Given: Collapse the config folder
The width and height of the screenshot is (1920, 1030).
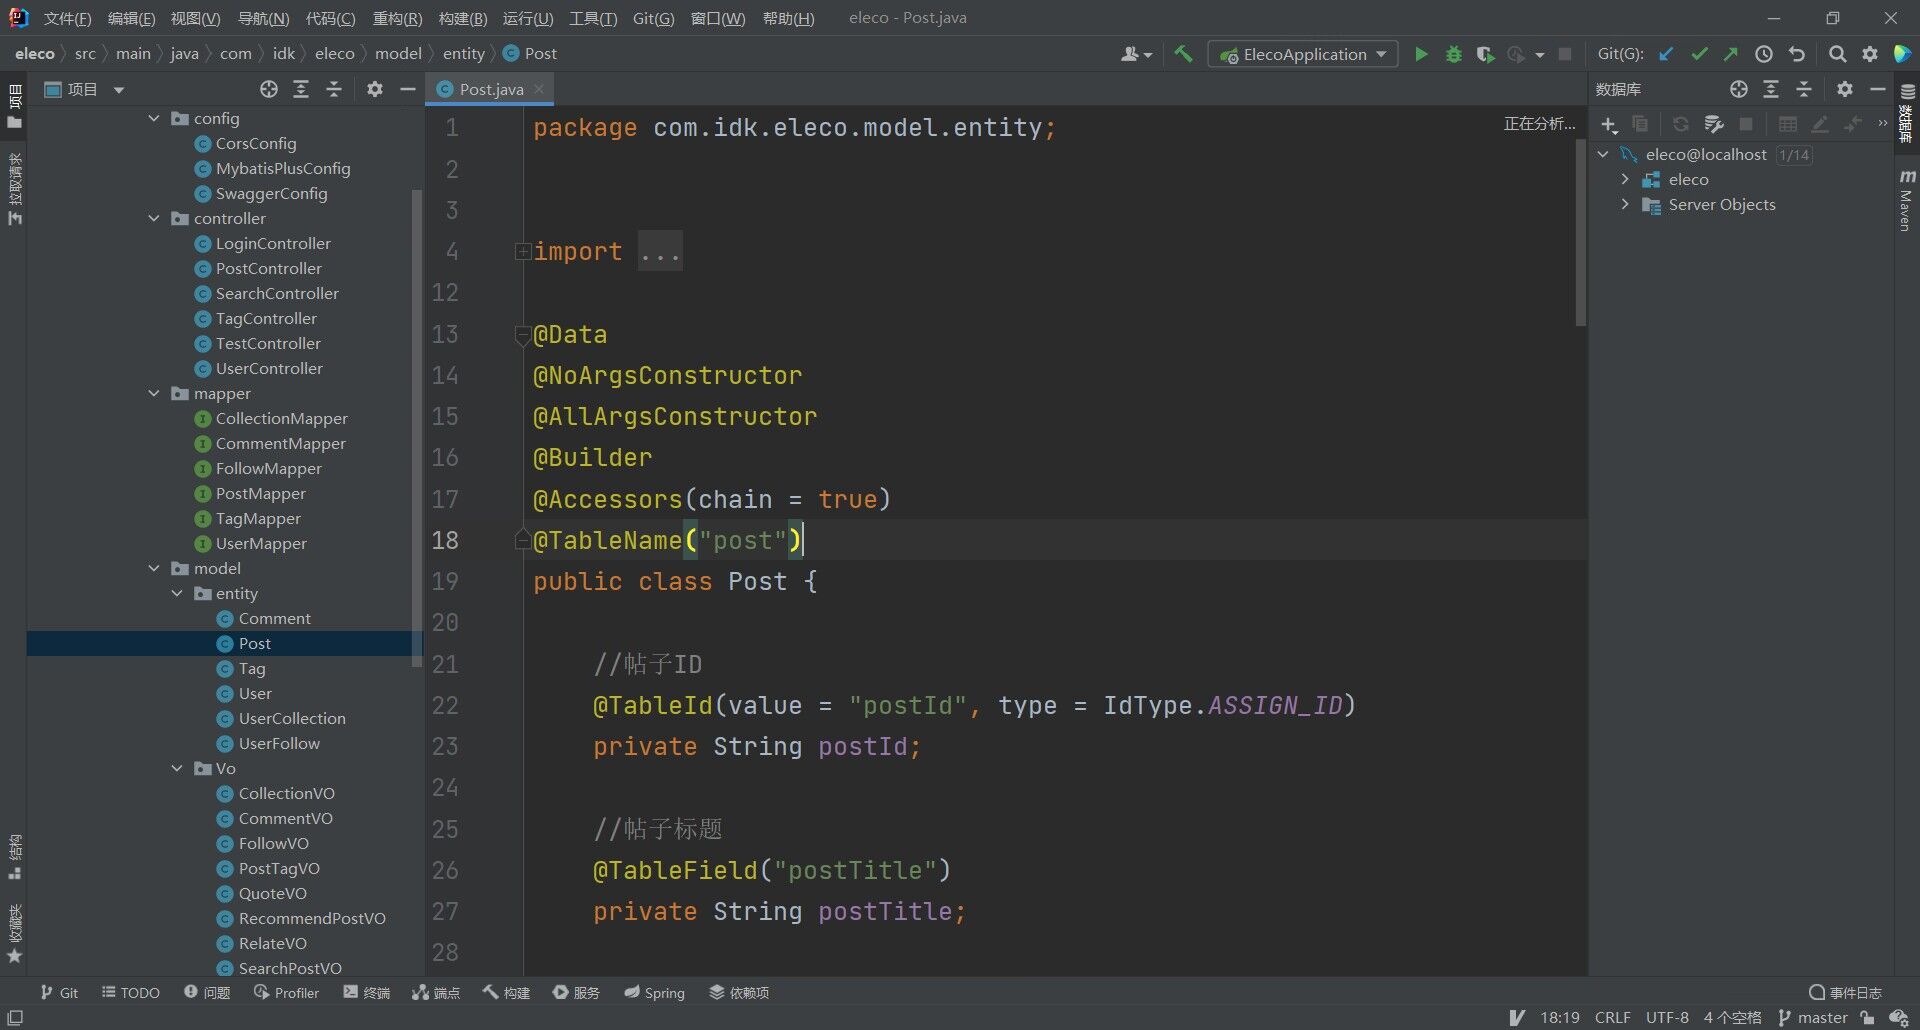Looking at the screenshot, I should [154, 118].
